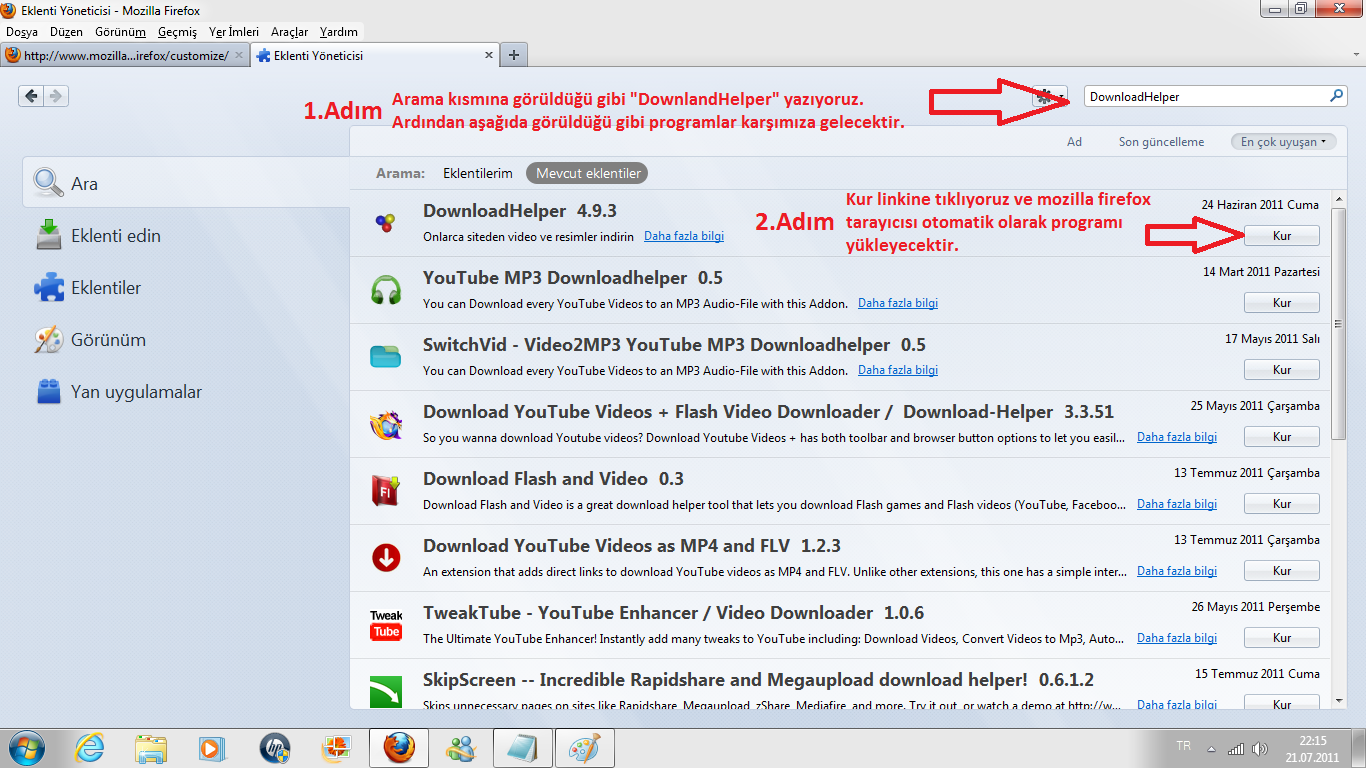Install Download Flash and Video 0.3
Image resolution: width=1366 pixels, height=768 pixels.
1282,504
